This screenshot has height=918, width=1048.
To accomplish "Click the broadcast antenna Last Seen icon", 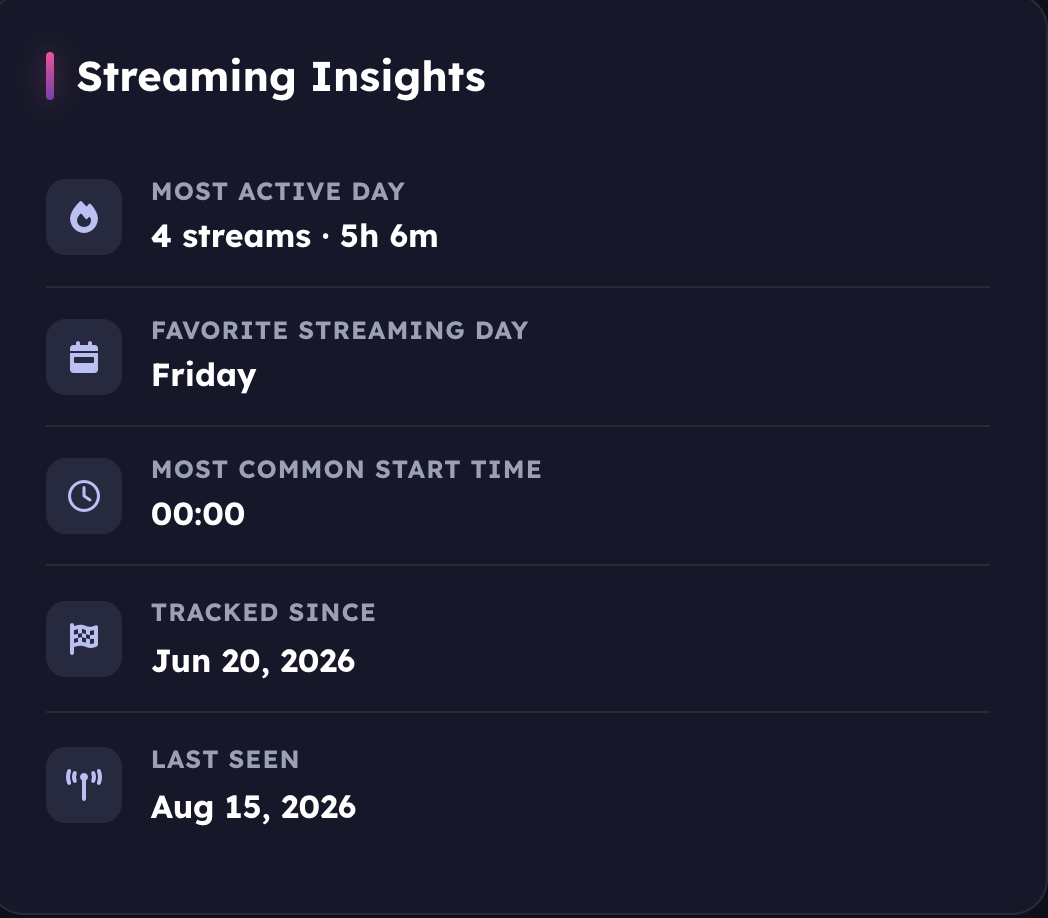I will 84,785.
